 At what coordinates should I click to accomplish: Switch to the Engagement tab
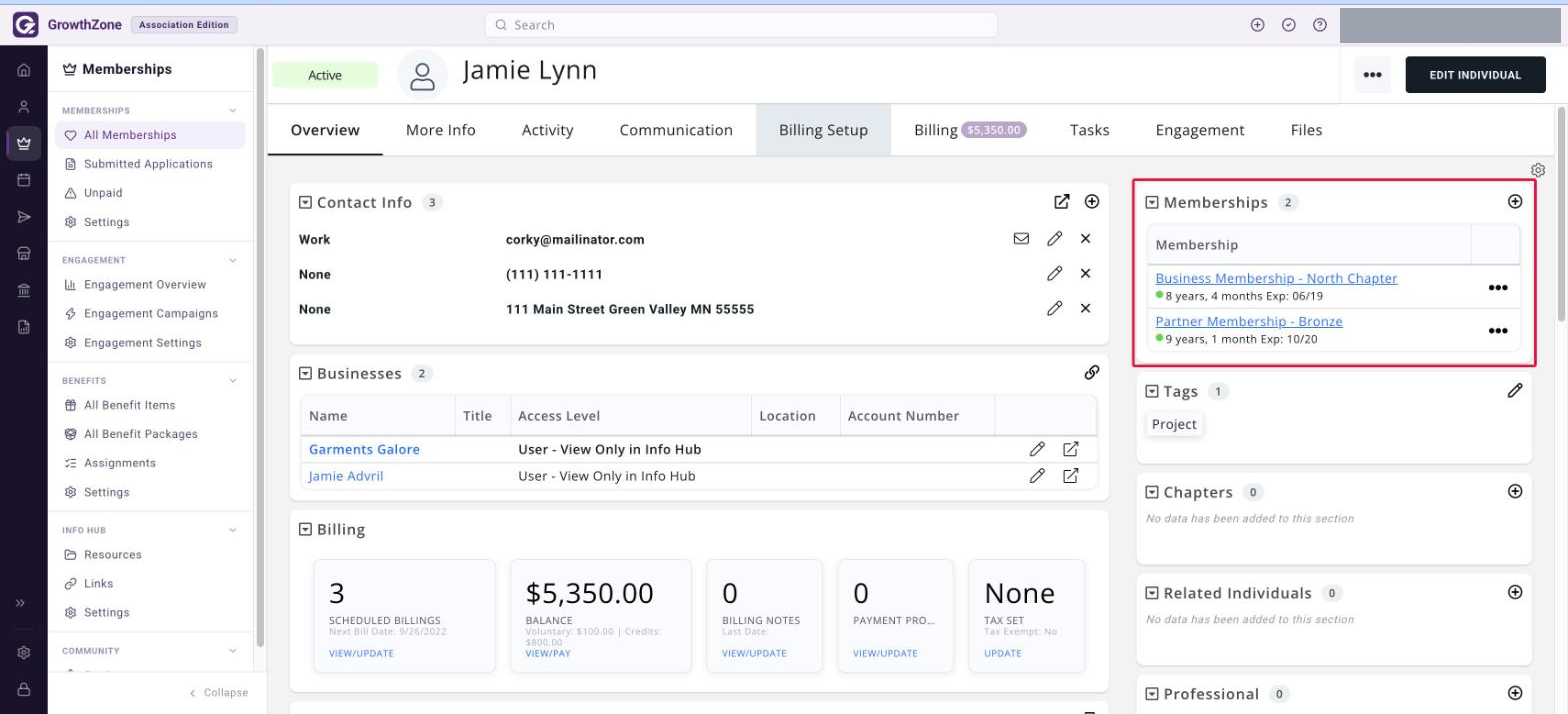pyautogui.click(x=1200, y=130)
